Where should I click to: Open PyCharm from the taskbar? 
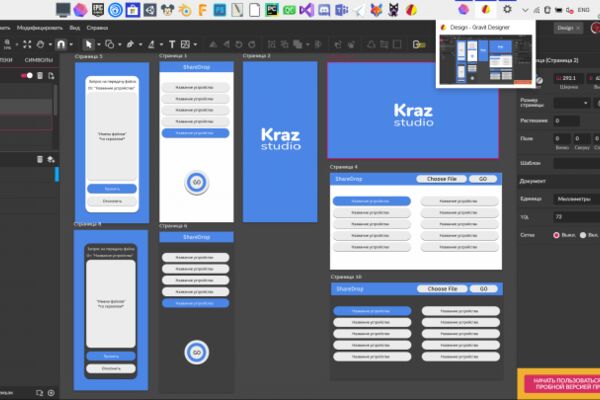click(x=272, y=10)
